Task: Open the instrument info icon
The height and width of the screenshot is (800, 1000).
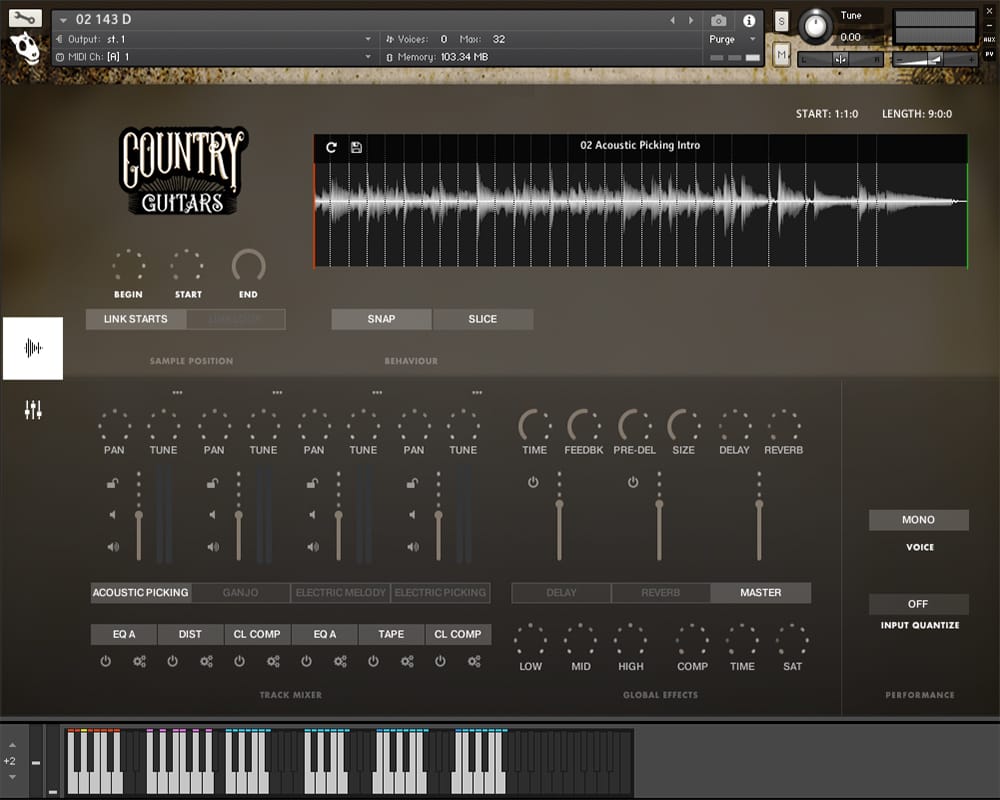Action: click(x=749, y=20)
